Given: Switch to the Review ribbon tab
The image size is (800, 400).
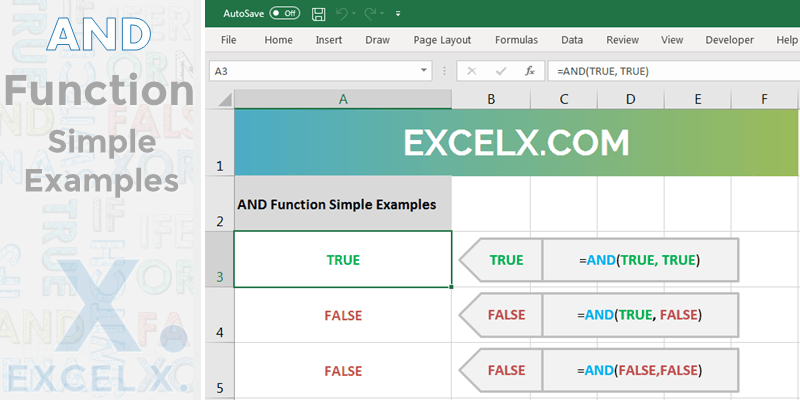Looking at the screenshot, I should [622, 40].
